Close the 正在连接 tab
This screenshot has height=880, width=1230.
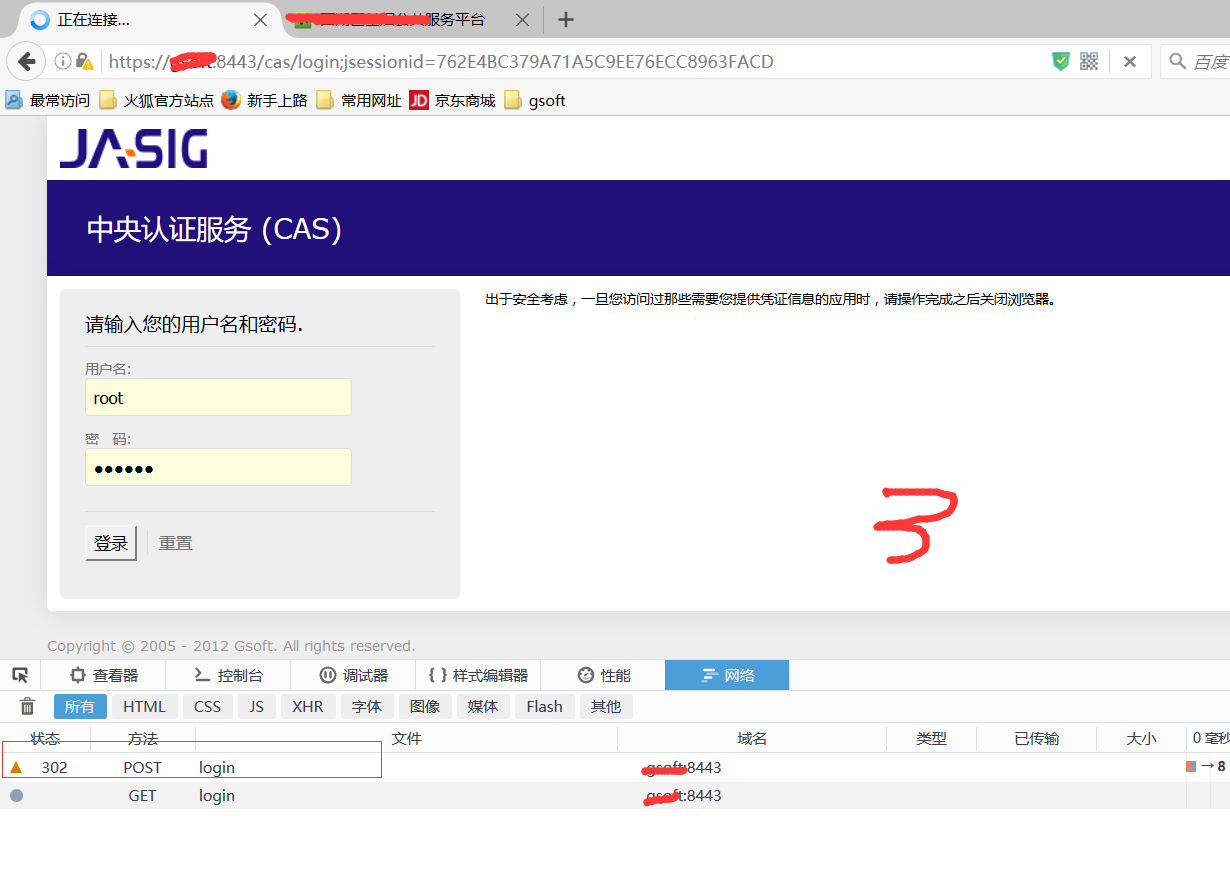[x=260, y=20]
